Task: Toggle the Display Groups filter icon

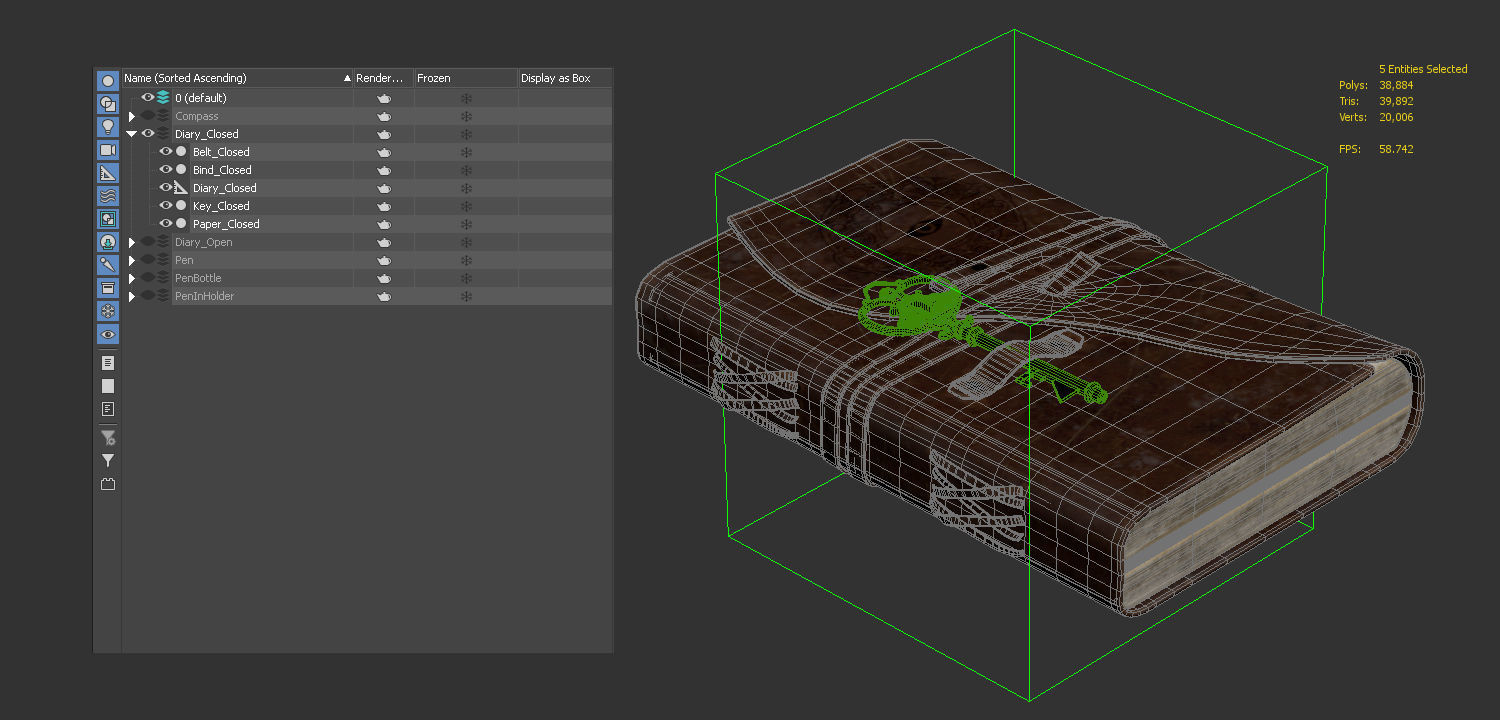Action: (108, 219)
